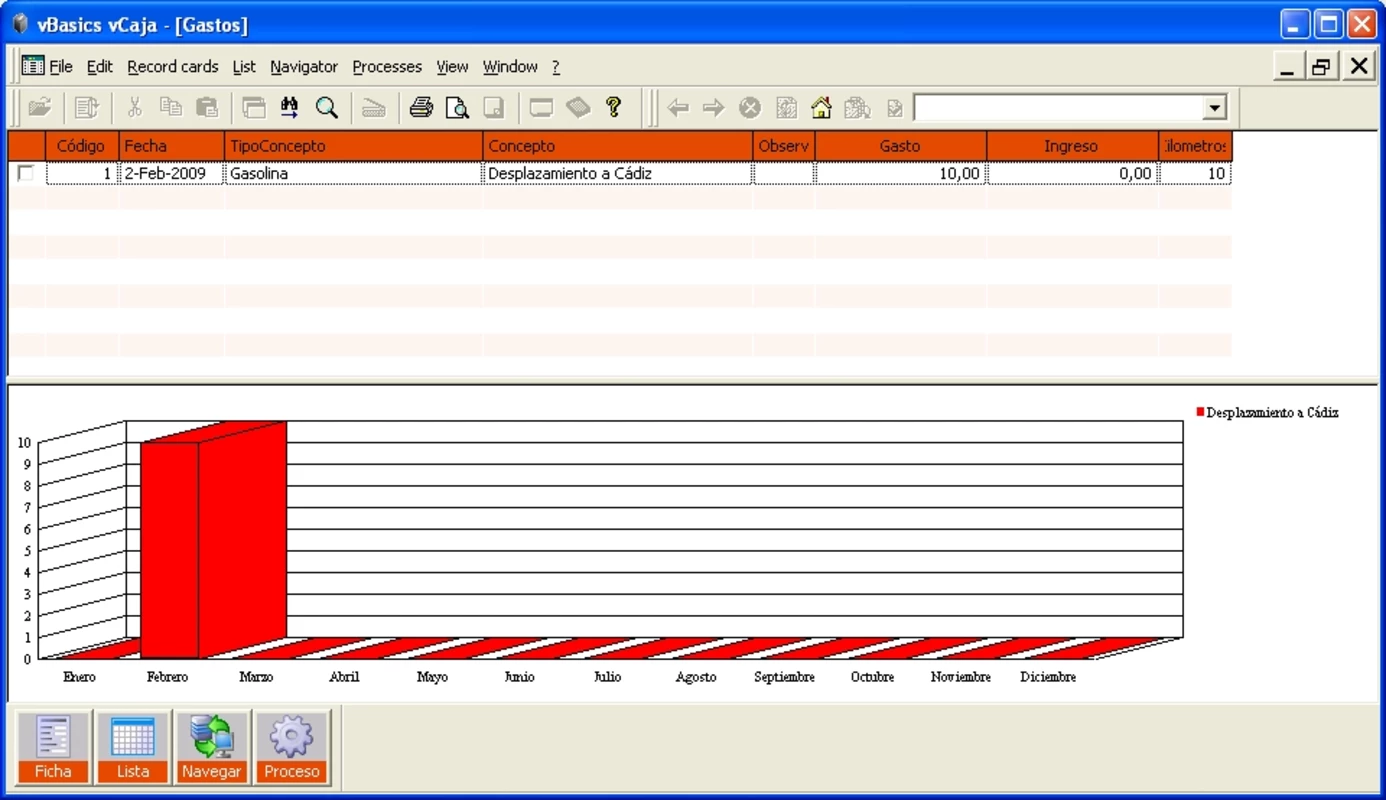
Task: Click the magnifying glass search icon
Action: 326,107
